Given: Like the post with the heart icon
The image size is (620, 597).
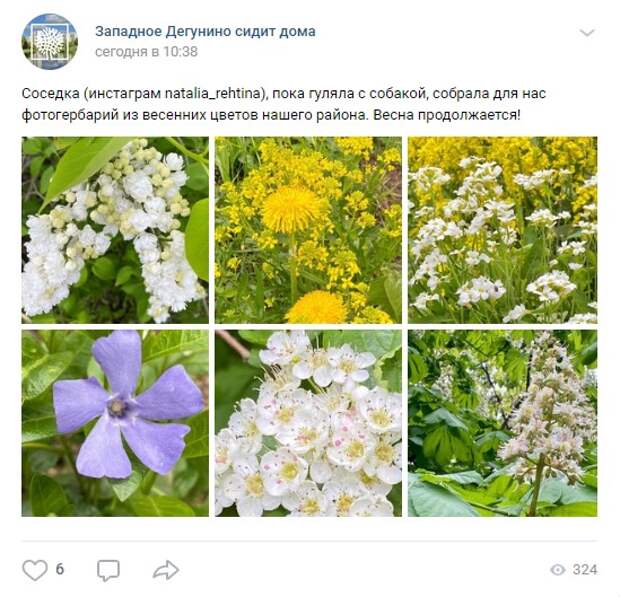Looking at the screenshot, I should coord(35,570).
